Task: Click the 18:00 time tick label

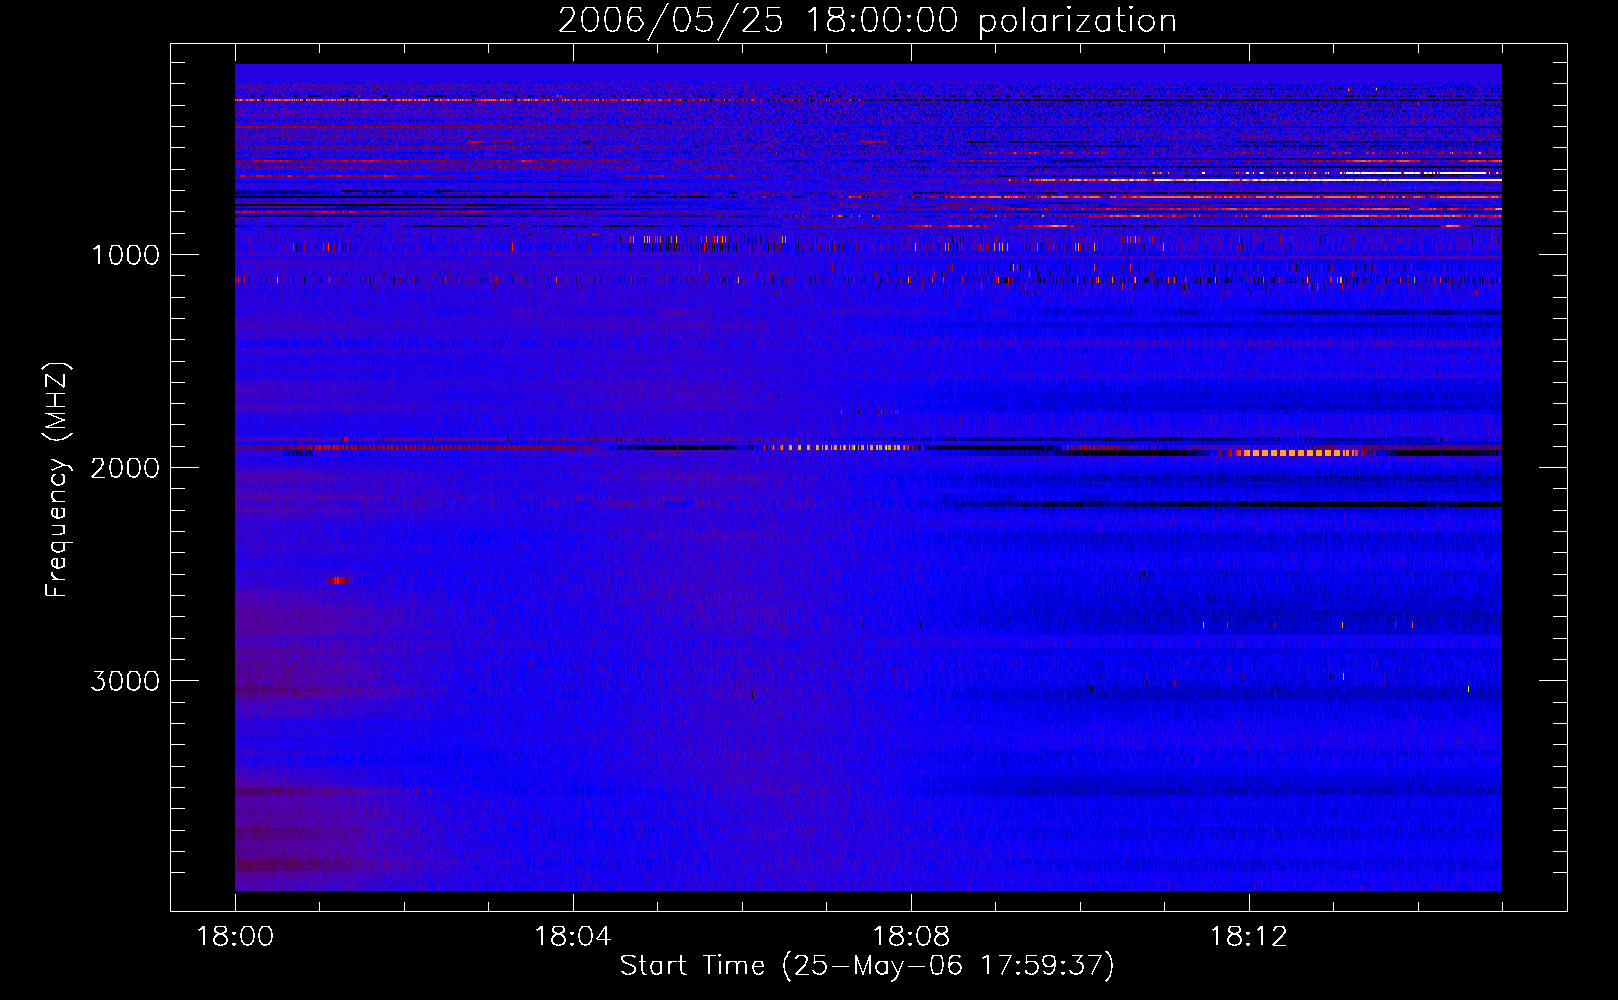Action: (x=235, y=937)
